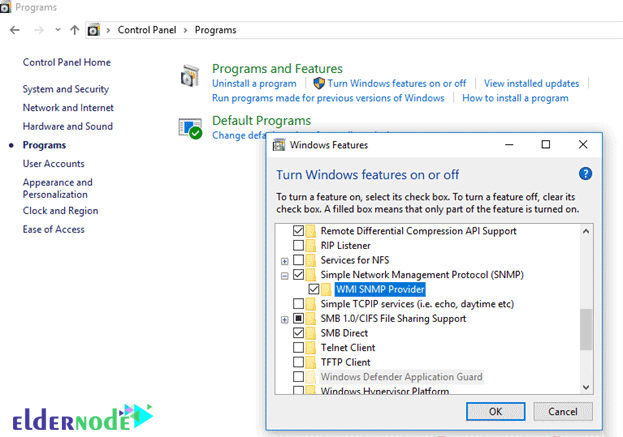Click the folder icon next to Services for NFS
This screenshot has width=623, height=437.
[311, 260]
